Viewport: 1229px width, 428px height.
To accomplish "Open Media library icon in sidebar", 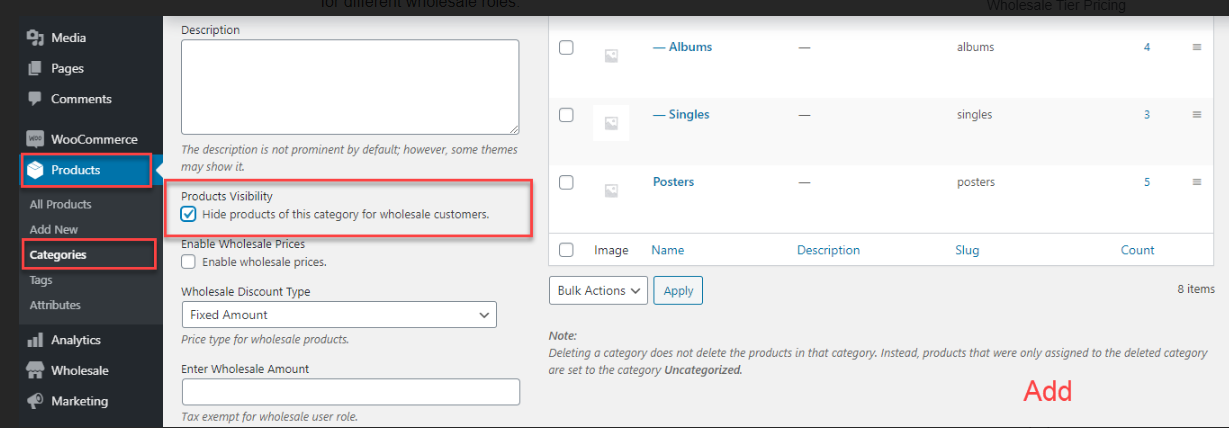I will 35,38.
